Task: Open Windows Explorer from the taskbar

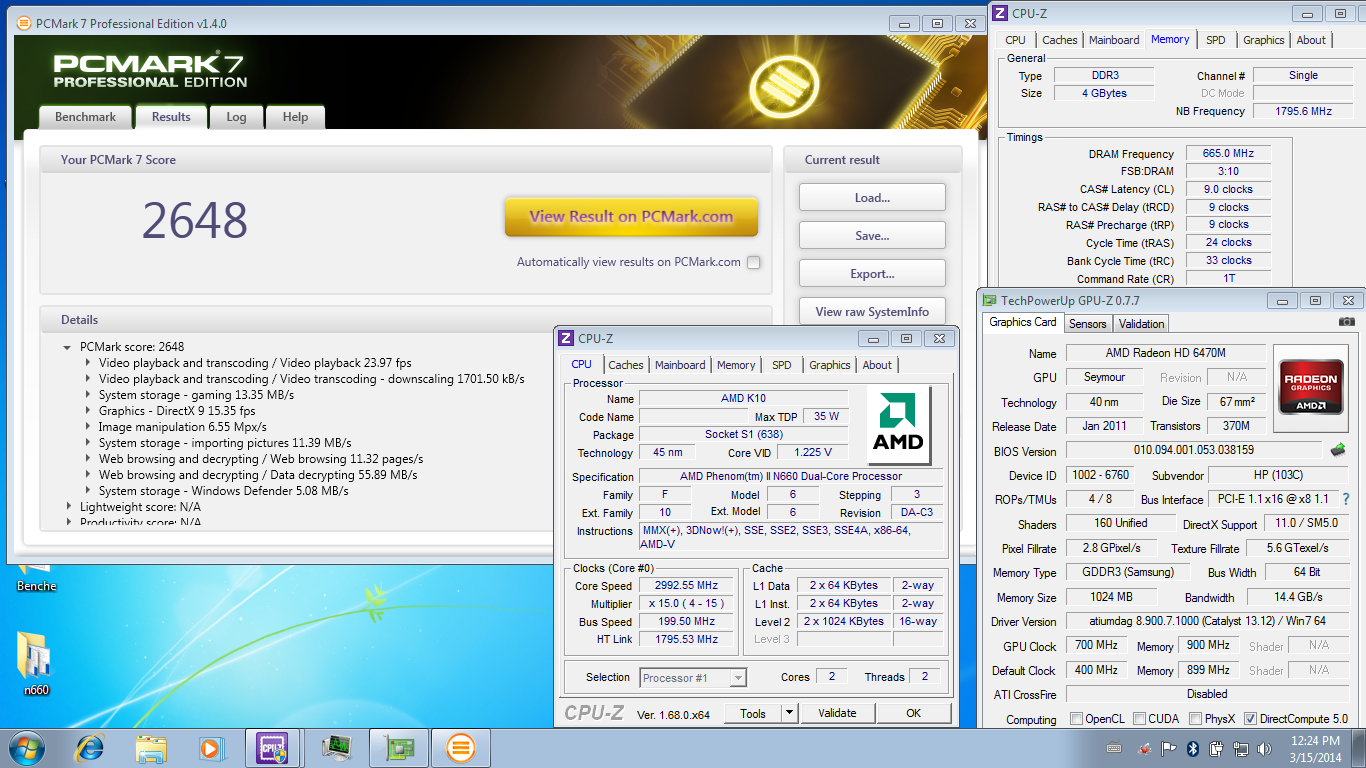Action: click(151, 747)
